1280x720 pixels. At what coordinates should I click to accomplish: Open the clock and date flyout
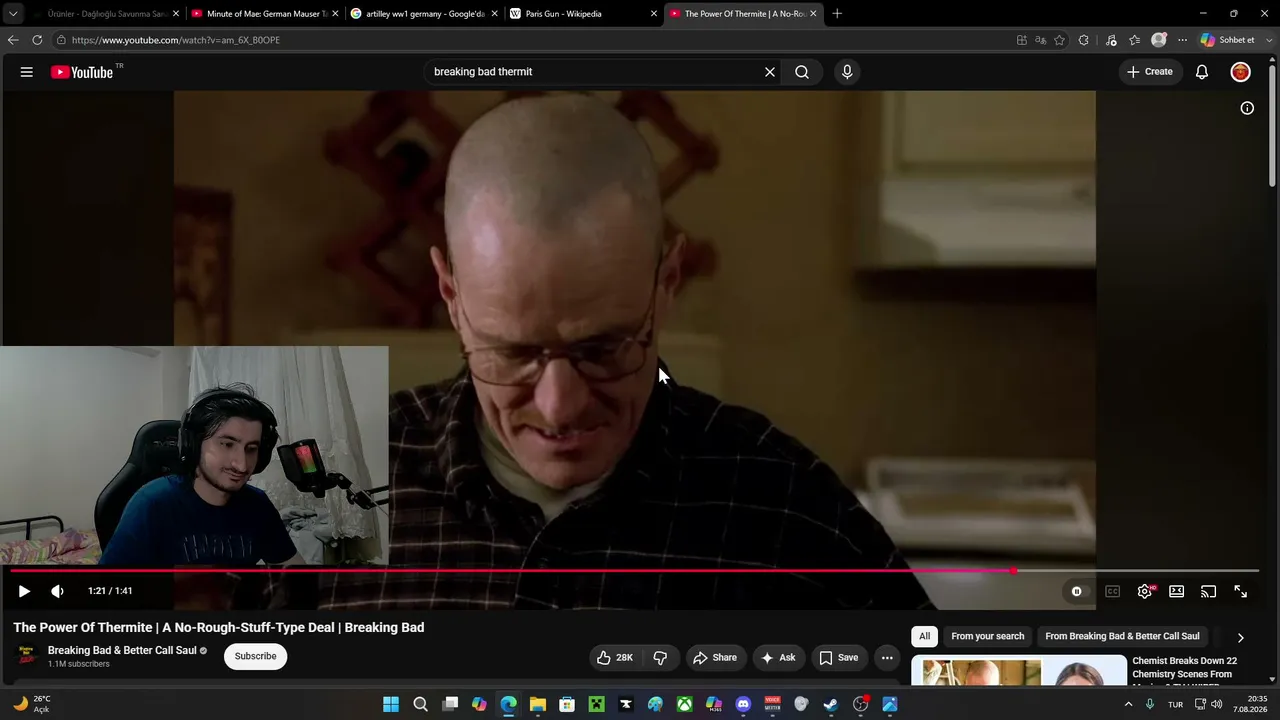(x=1251, y=704)
